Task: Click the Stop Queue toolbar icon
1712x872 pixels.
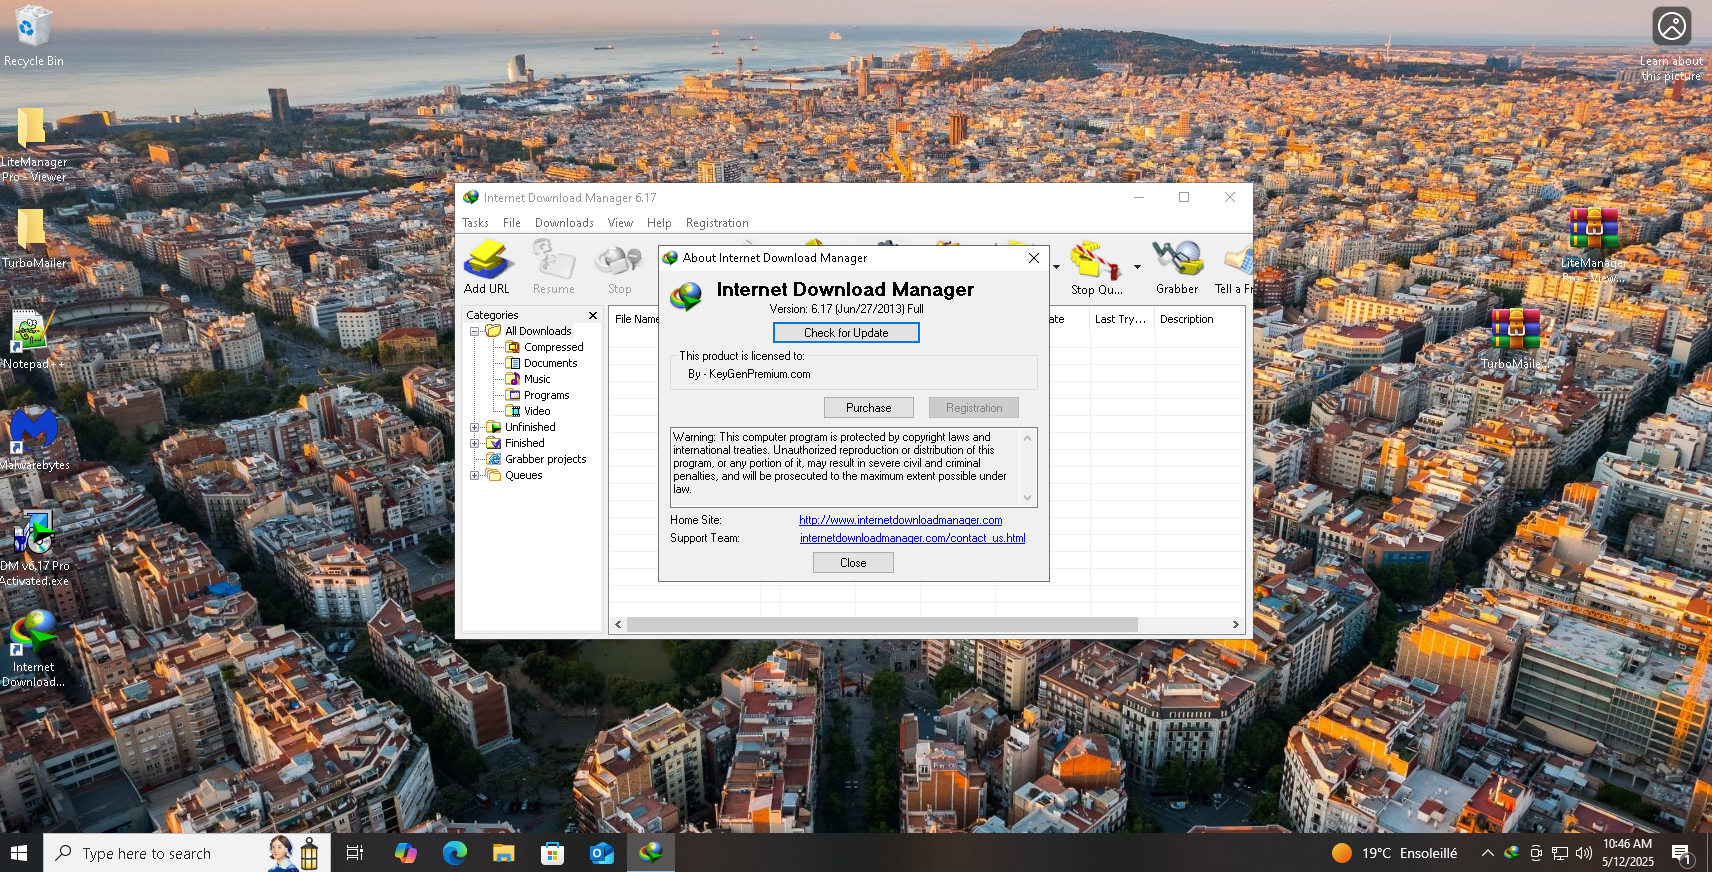Action: 1096,264
